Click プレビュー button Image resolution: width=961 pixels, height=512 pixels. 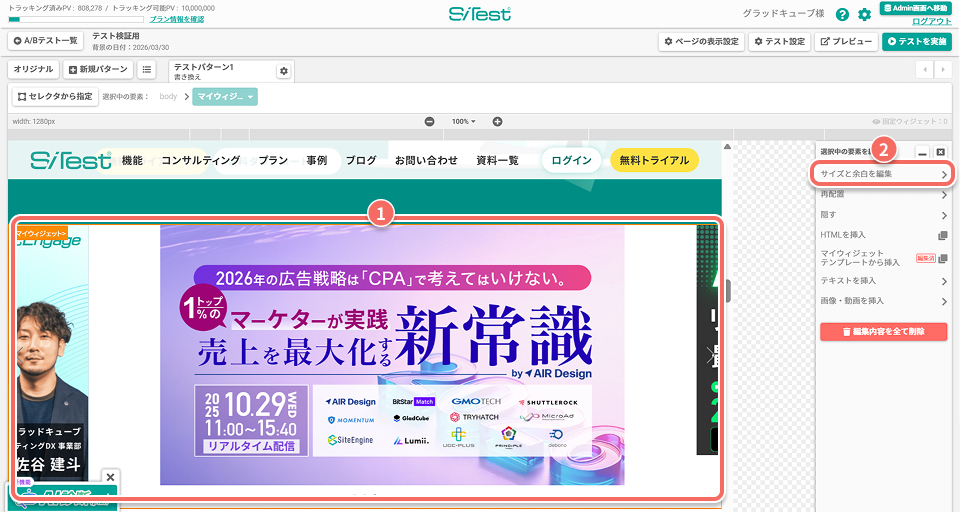[846, 41]
